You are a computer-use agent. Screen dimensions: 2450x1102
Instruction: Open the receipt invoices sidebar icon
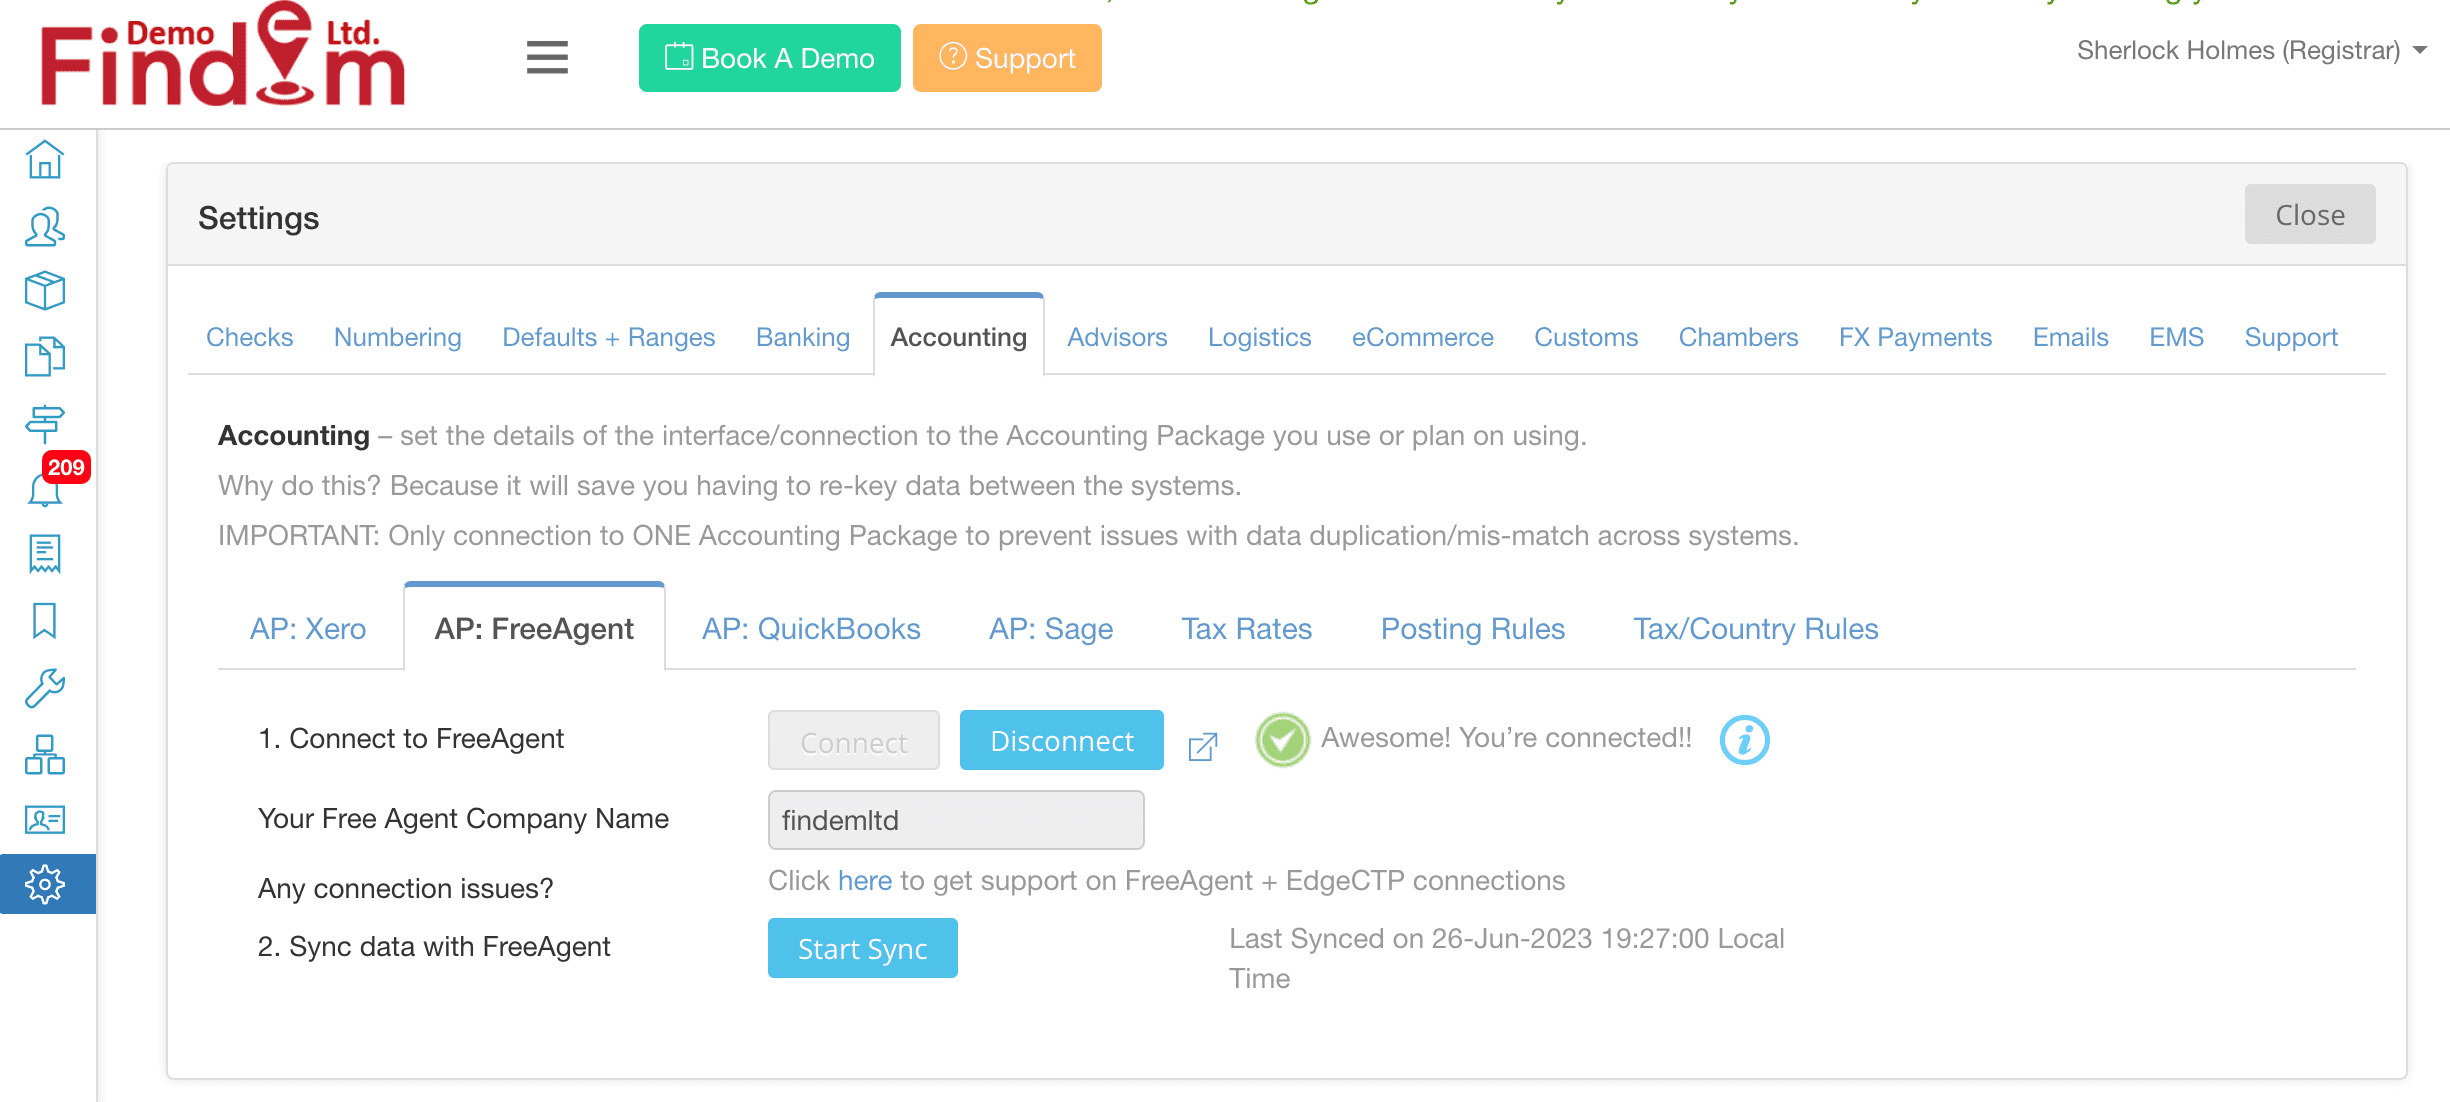(45, 553)
